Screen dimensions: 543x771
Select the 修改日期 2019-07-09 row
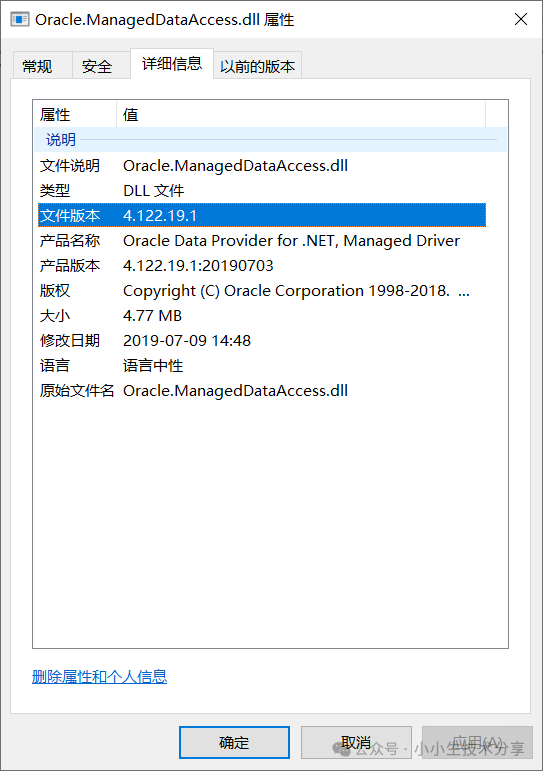pos(262,340)
